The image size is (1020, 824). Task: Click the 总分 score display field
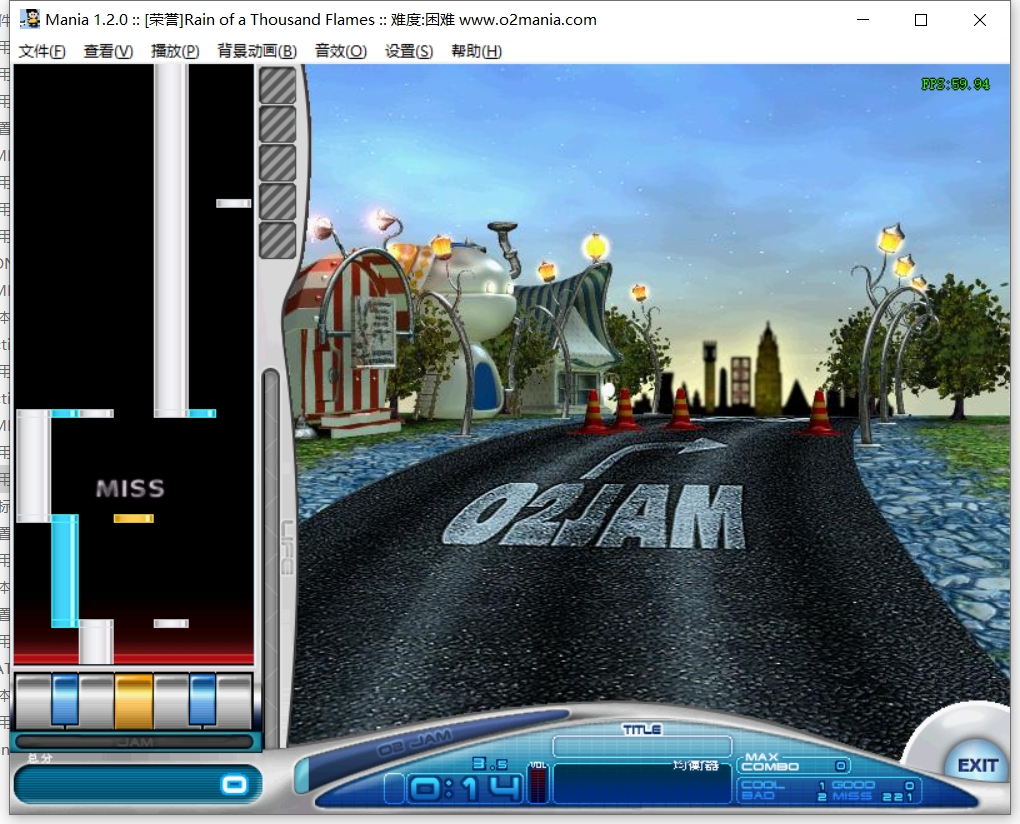click(137, 784)
